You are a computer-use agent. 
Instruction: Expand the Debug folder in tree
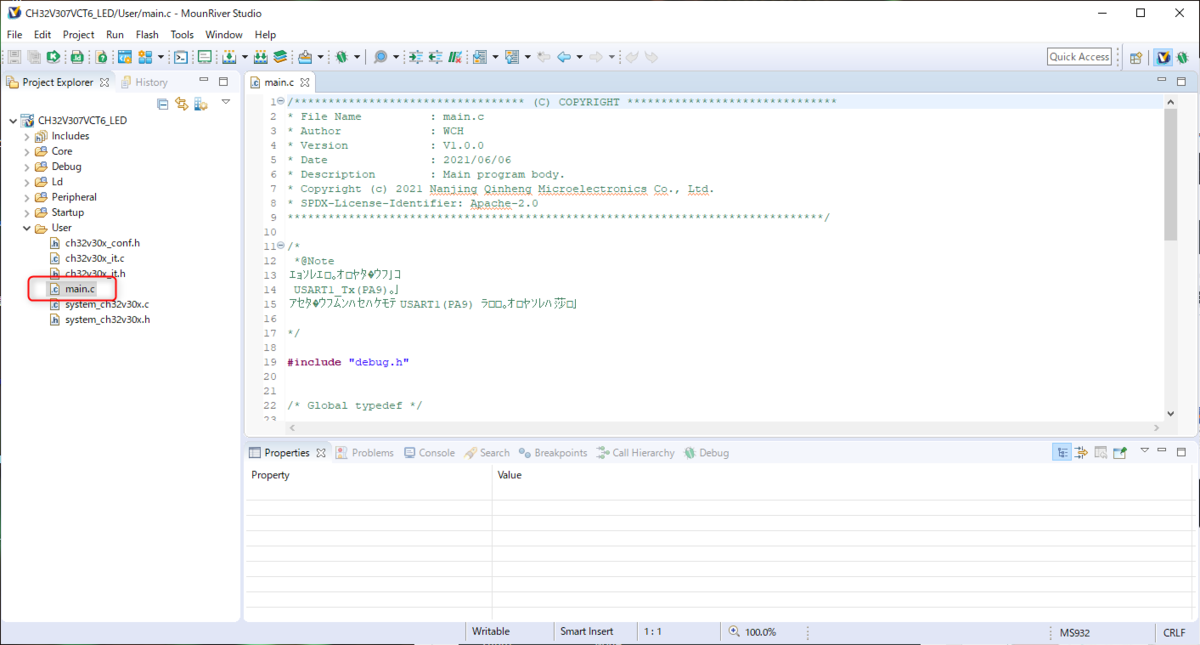point(27,167)
